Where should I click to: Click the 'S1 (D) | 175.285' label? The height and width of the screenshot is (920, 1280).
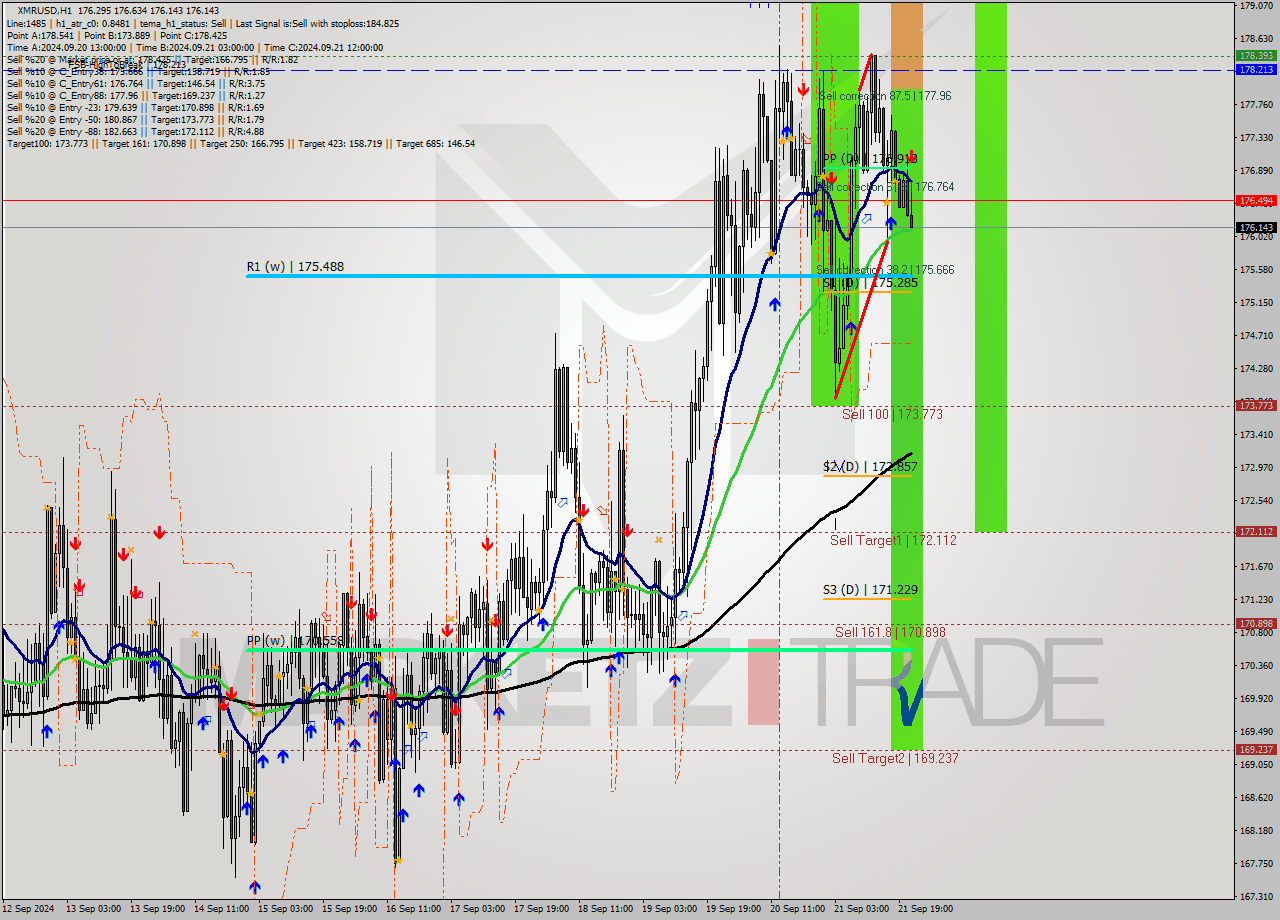870,283
